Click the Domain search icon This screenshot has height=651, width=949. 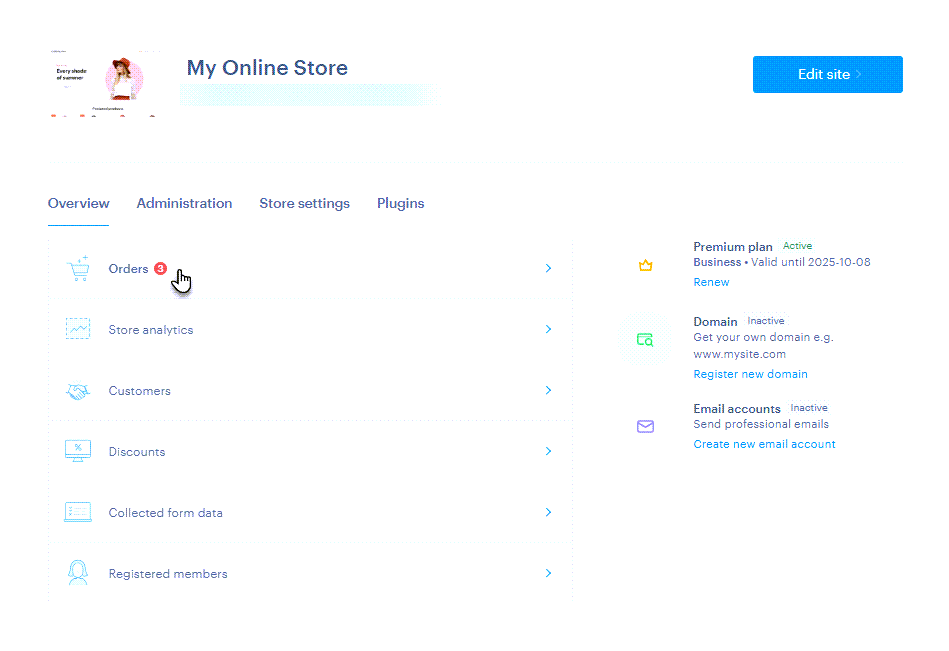pos(645,339)
